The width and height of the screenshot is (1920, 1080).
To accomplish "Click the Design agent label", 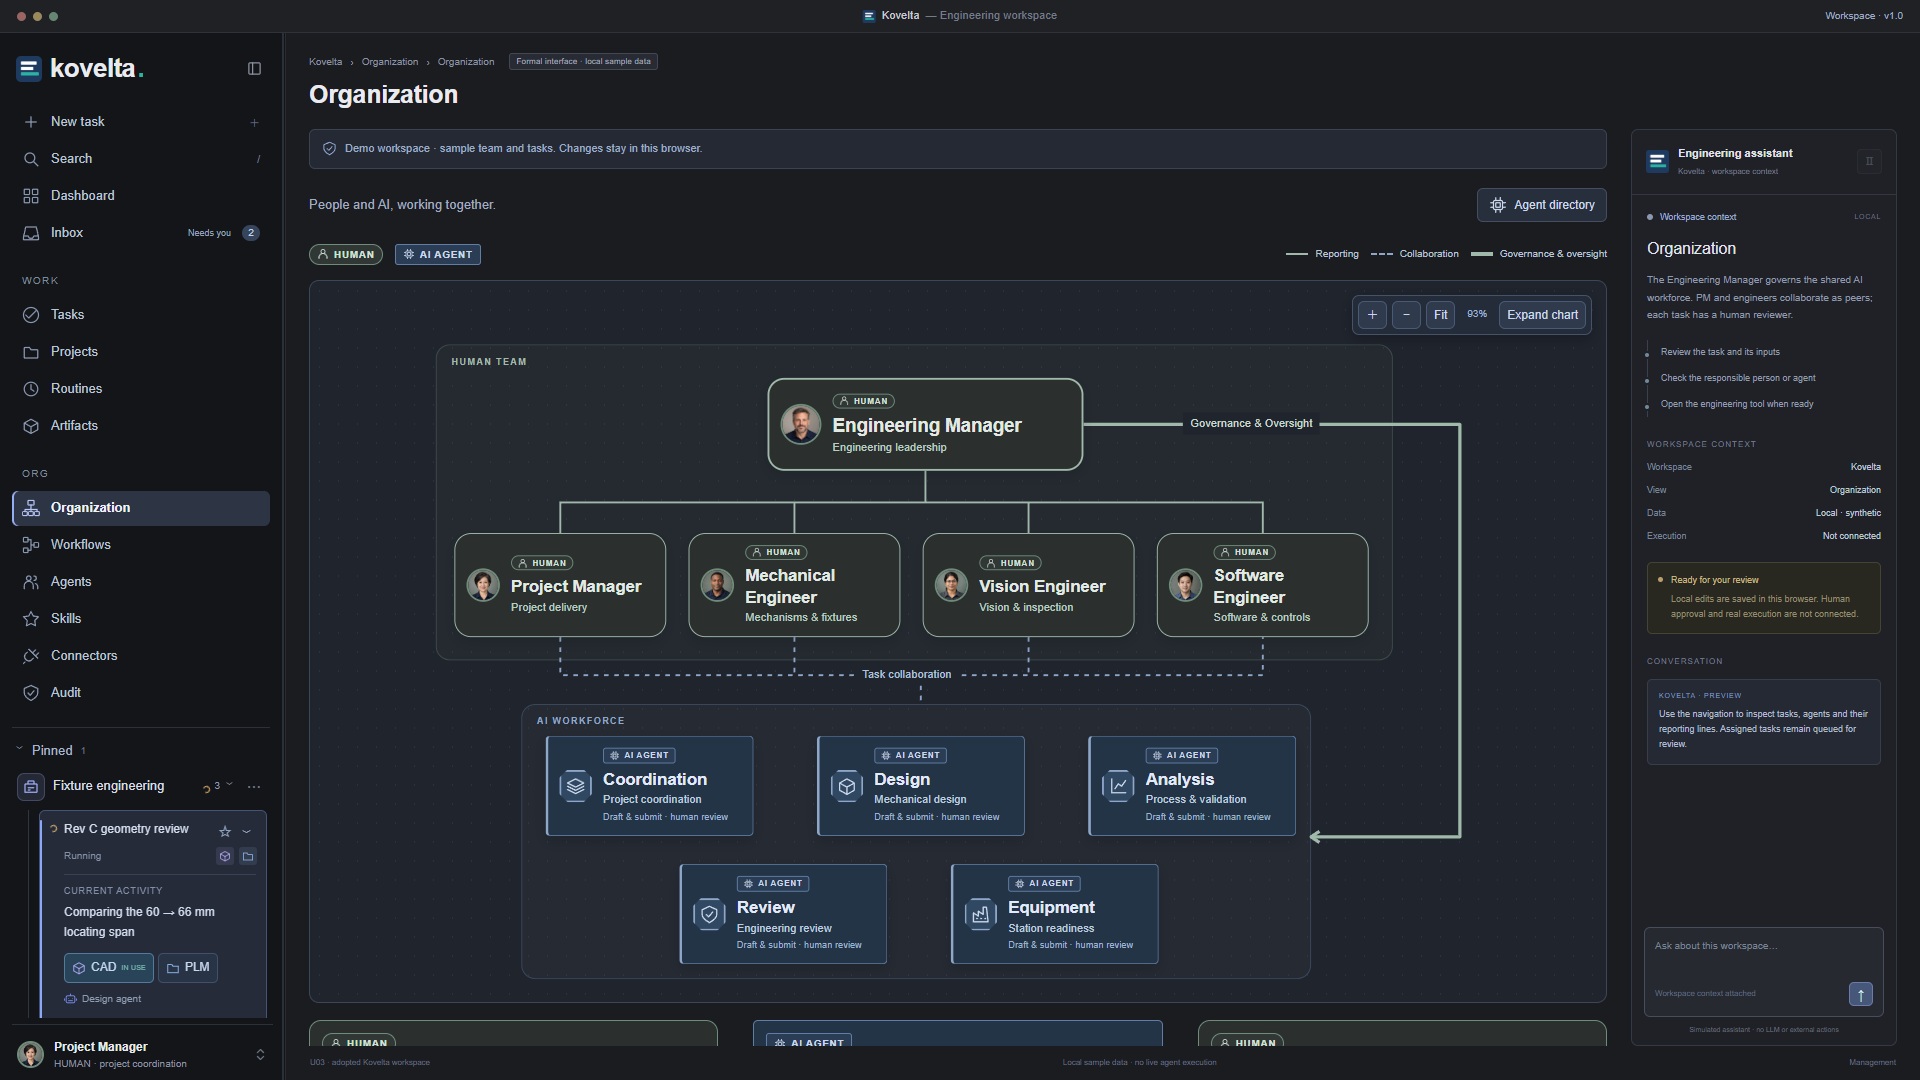I will point(111,999).
